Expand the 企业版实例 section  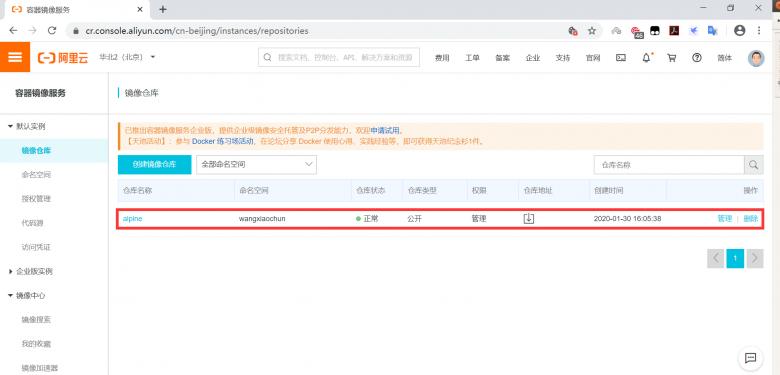click(31, 272)
